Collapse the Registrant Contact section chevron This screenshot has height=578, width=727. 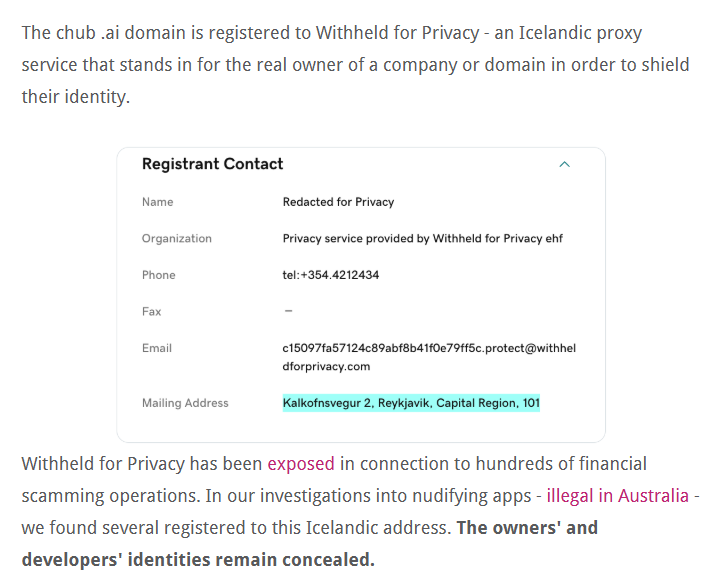point(564,165)
